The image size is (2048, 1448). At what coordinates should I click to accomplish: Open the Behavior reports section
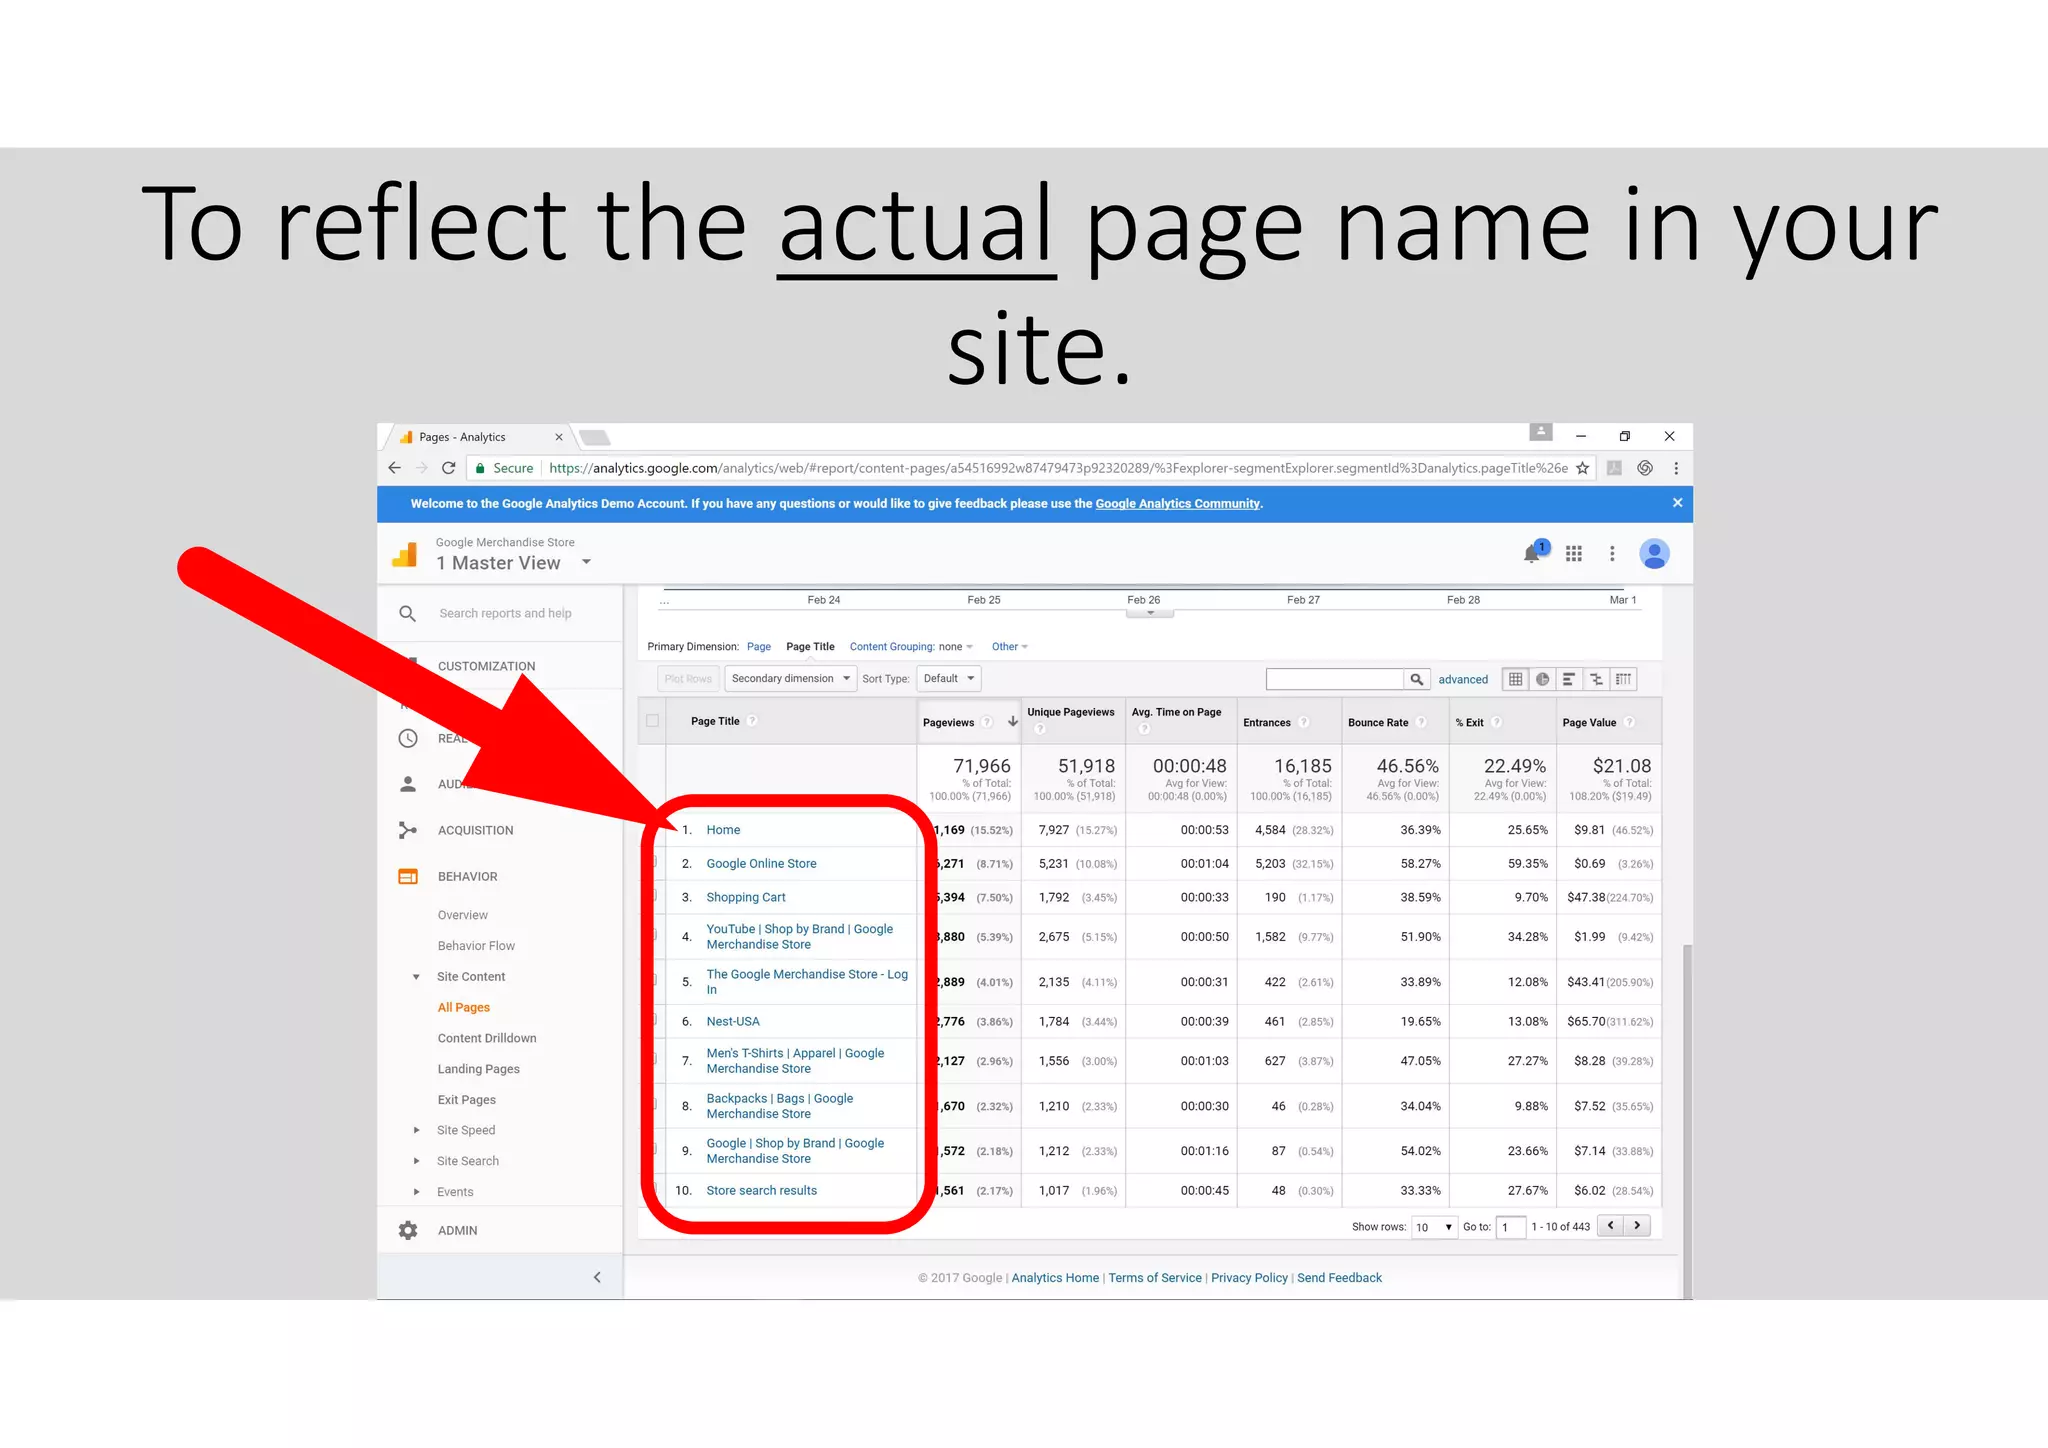[x=467, y=876]
